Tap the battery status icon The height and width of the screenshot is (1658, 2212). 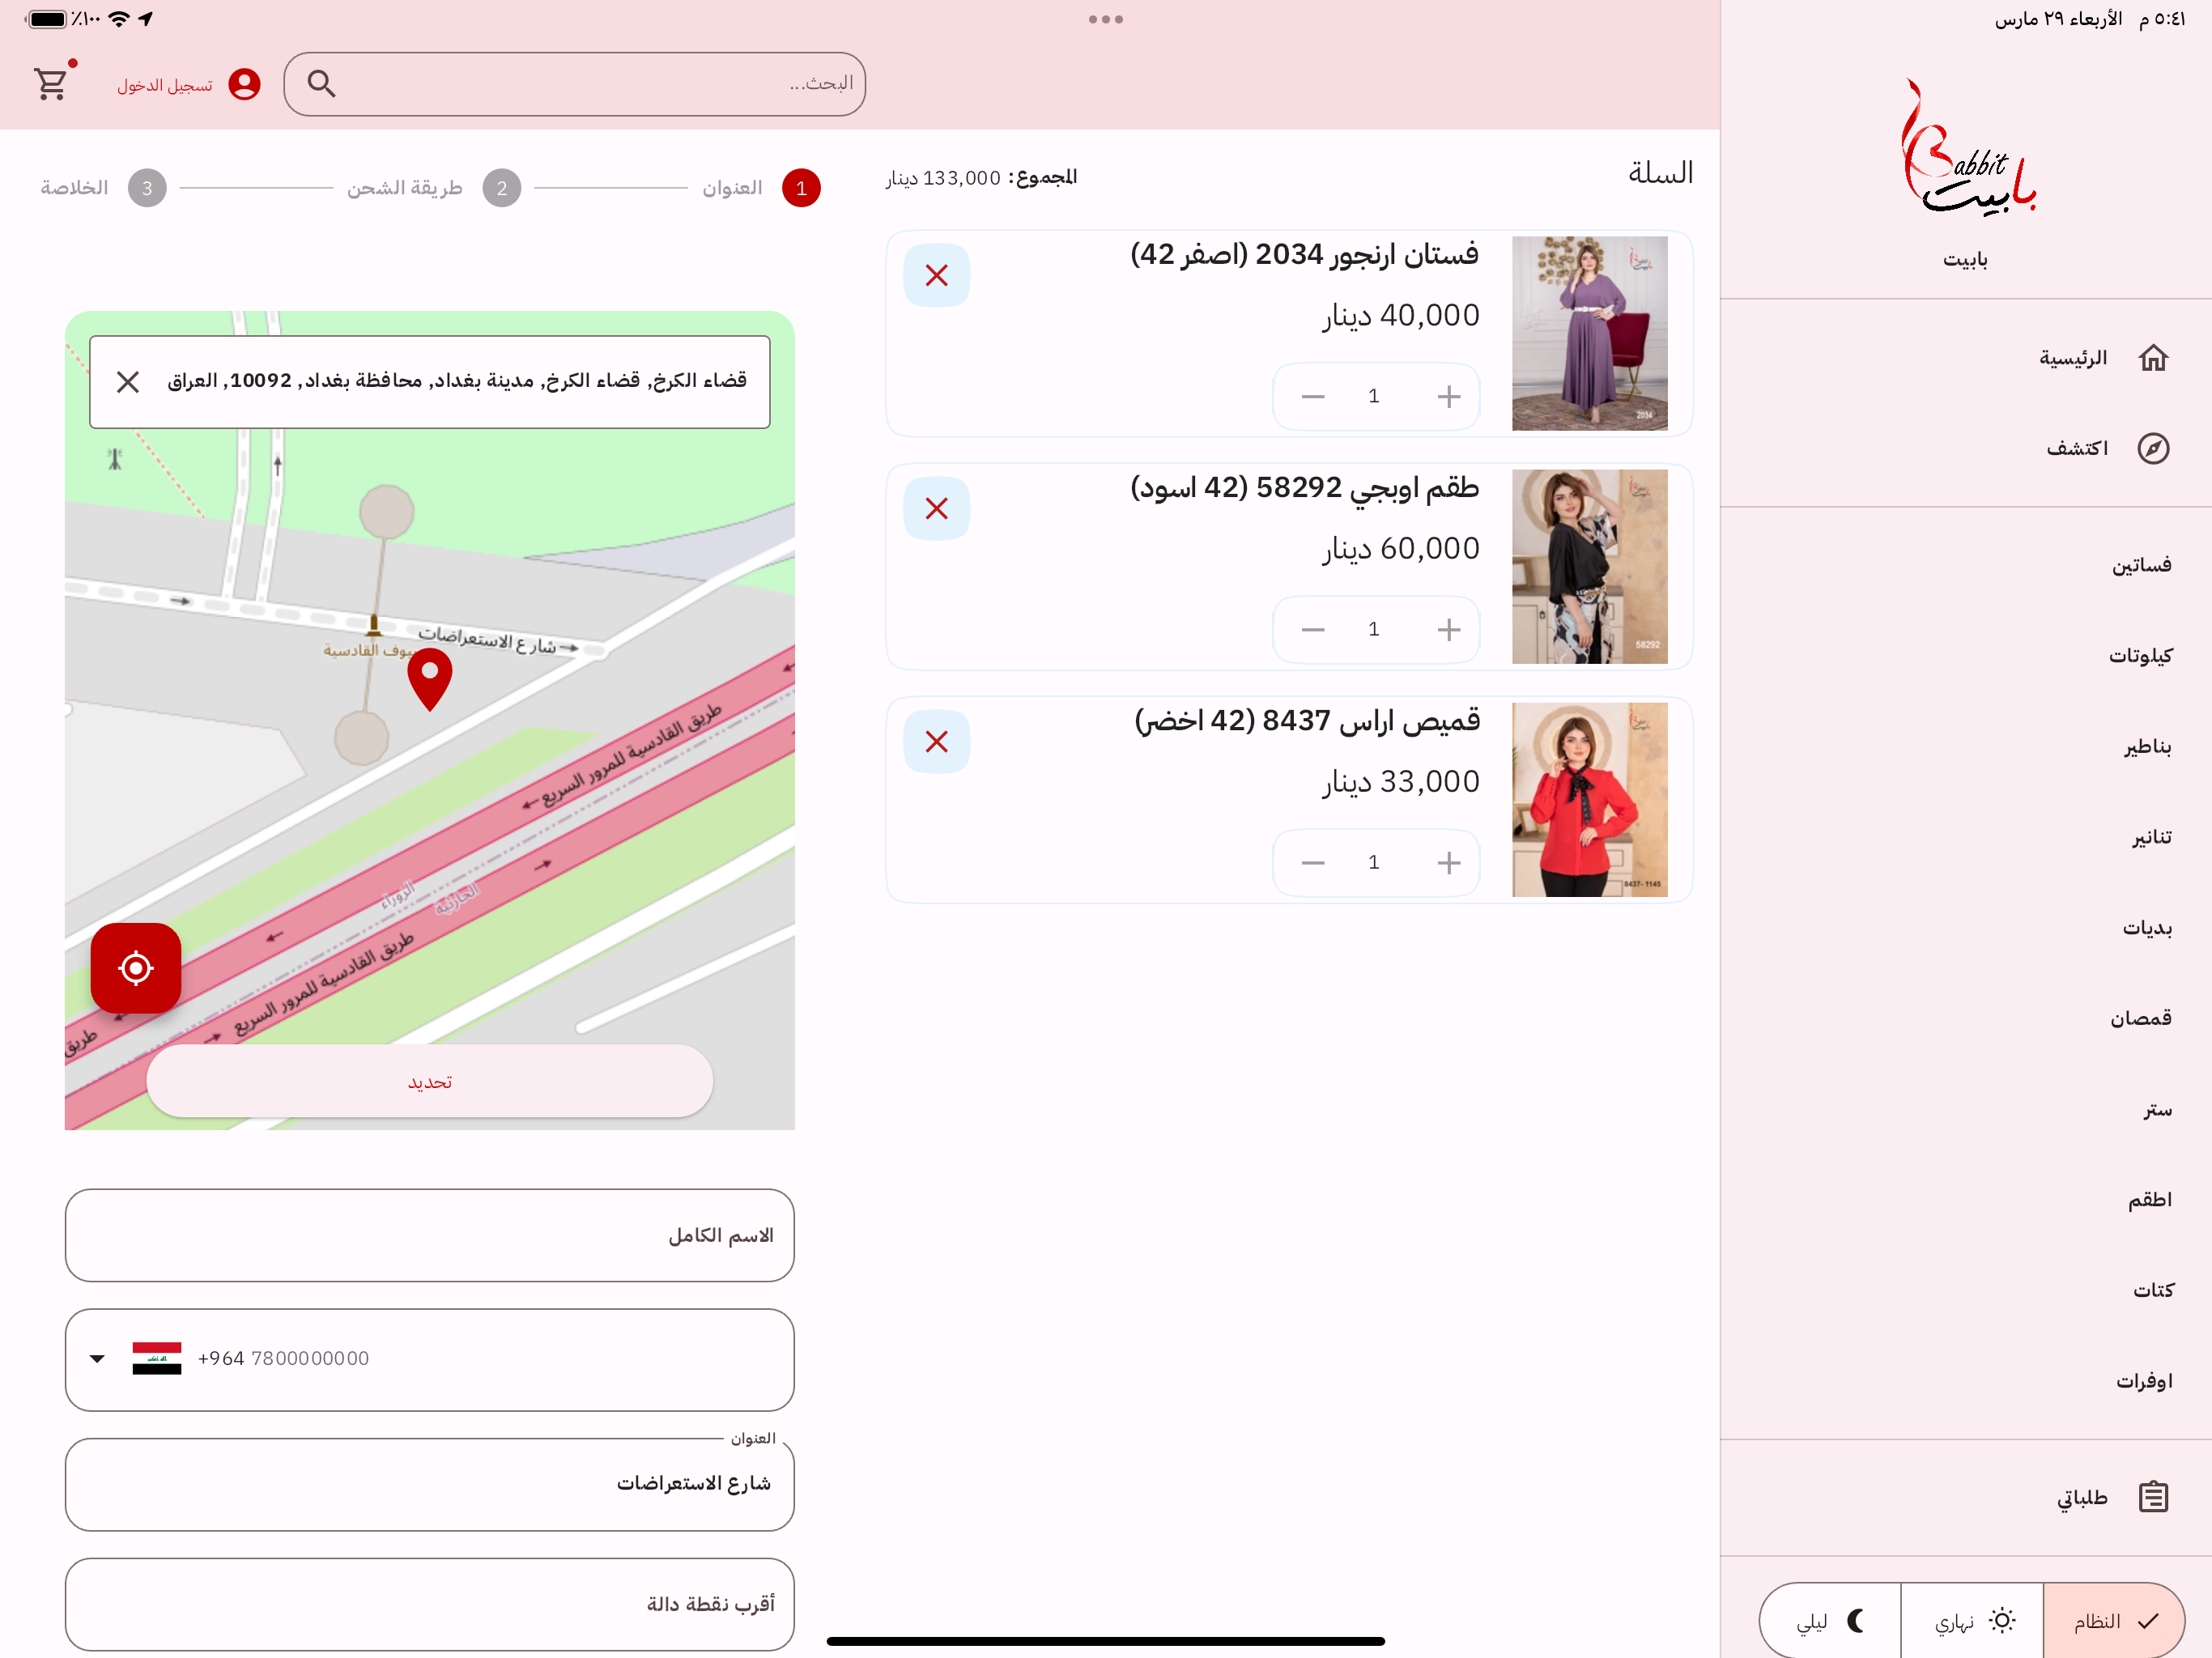pos(47,19)
